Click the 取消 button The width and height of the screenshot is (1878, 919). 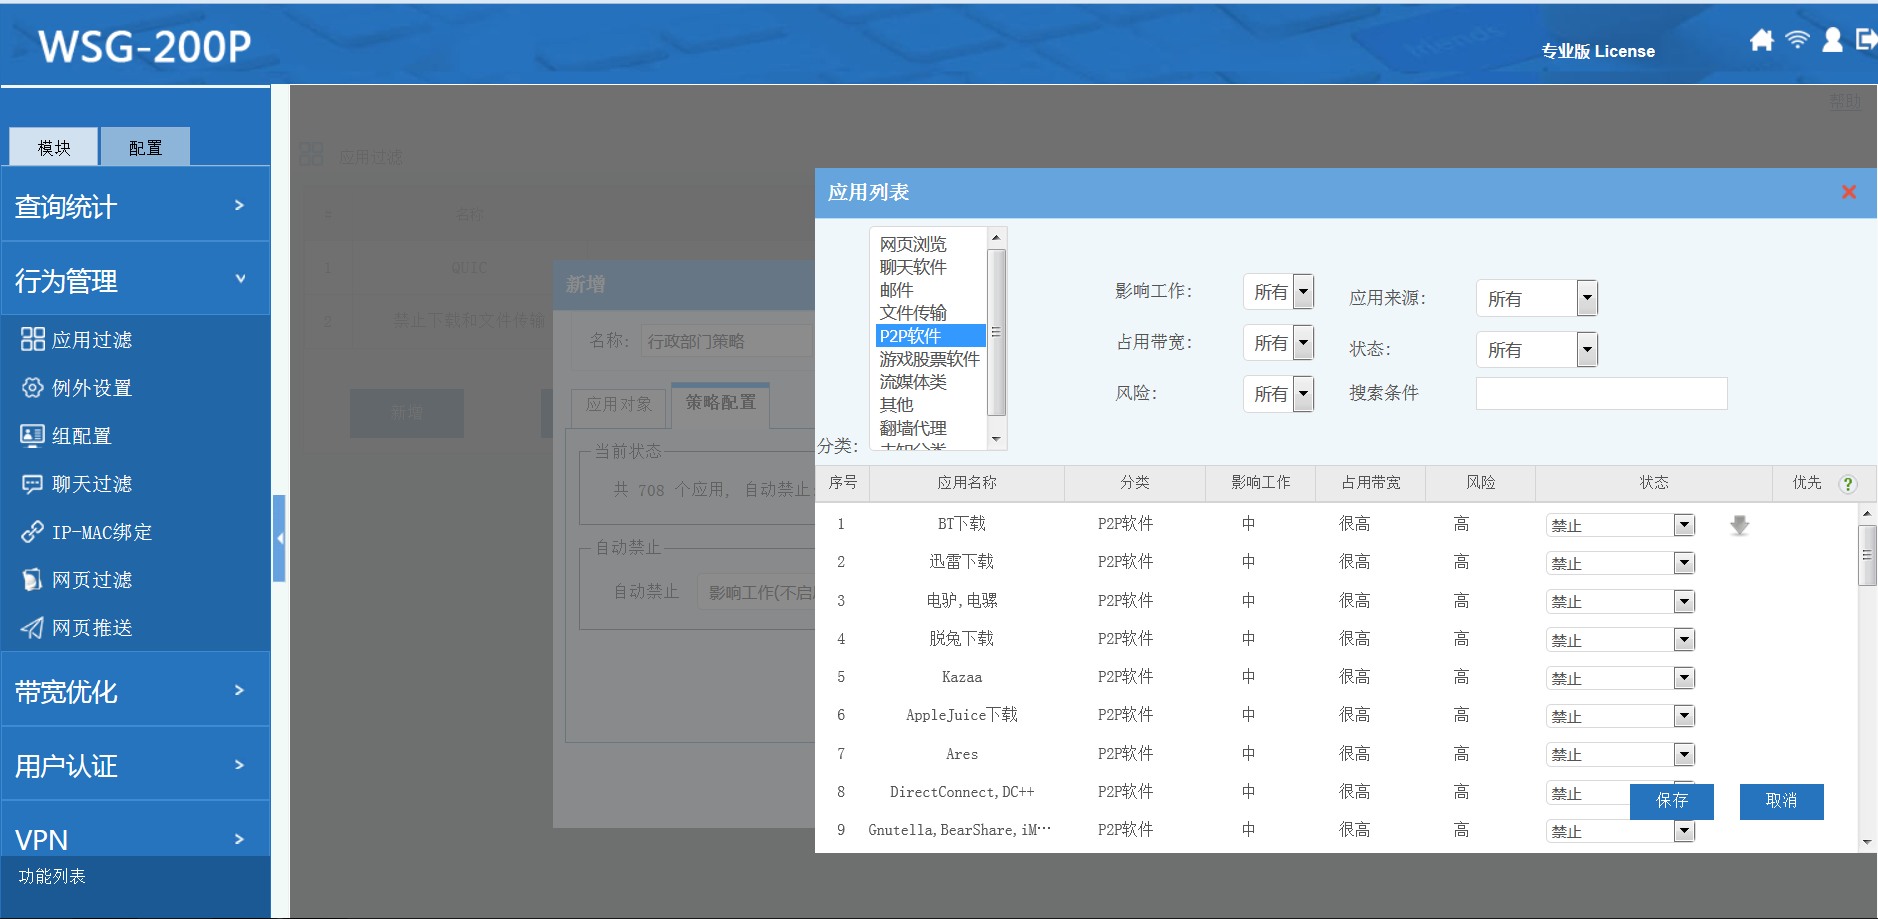(x=1781, y=801)
